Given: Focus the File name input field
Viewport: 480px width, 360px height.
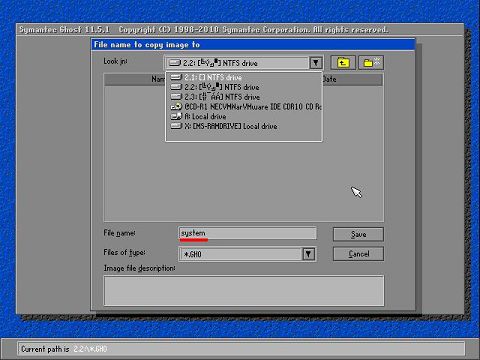Looking at the screenshot, I should click(x=247, y=233).
